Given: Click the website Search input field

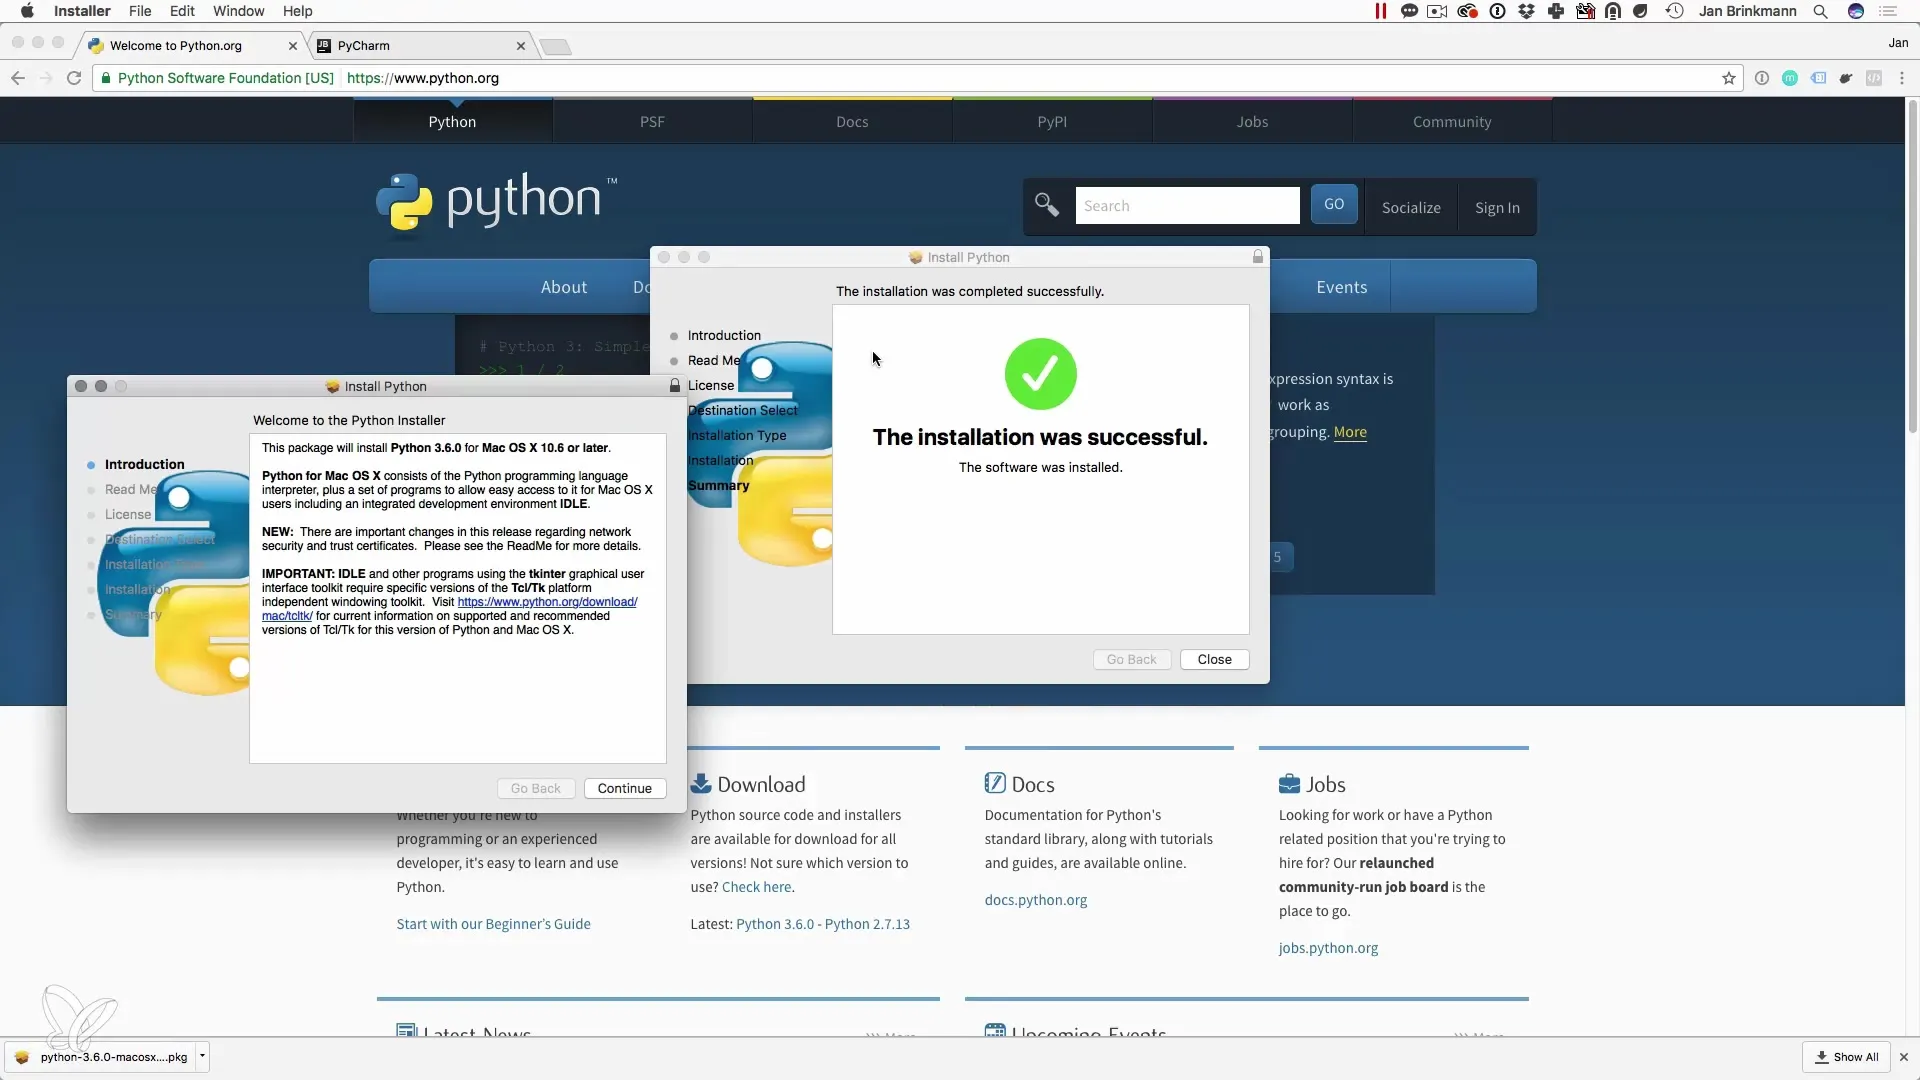Looking at the screenshot, I should 1187,205.
